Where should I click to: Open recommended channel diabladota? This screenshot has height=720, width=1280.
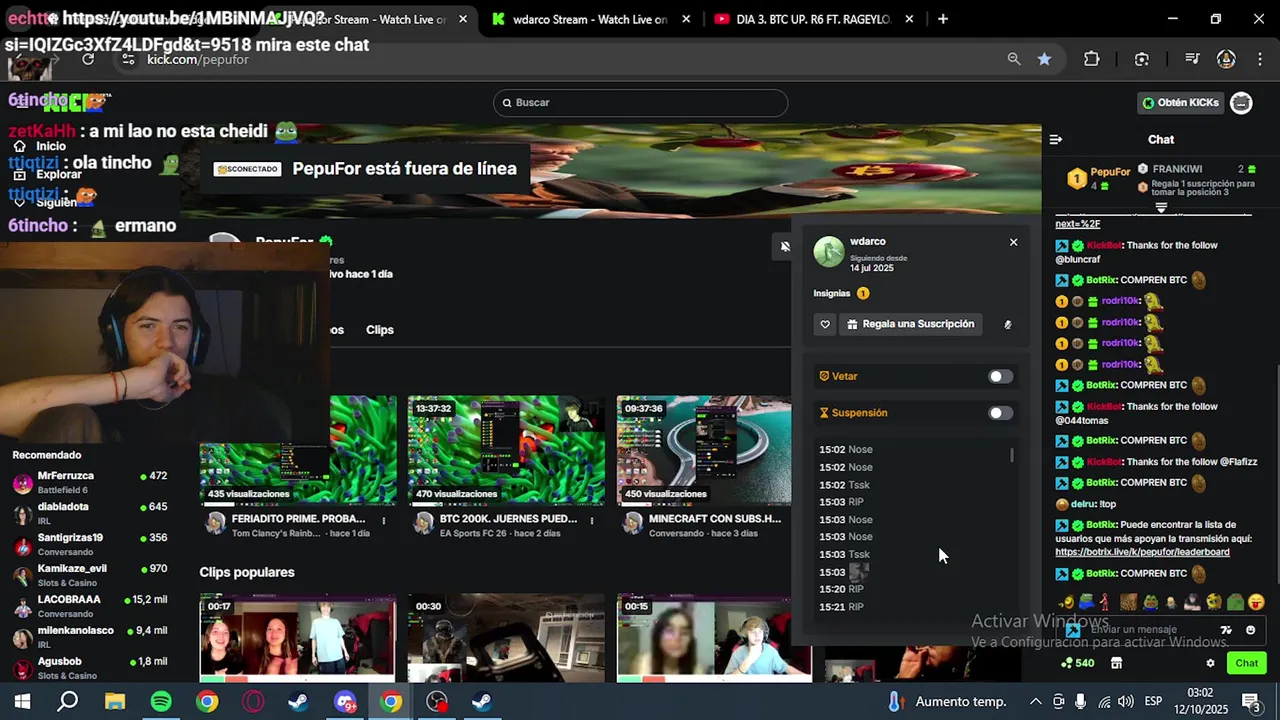(x=88, y=514)
